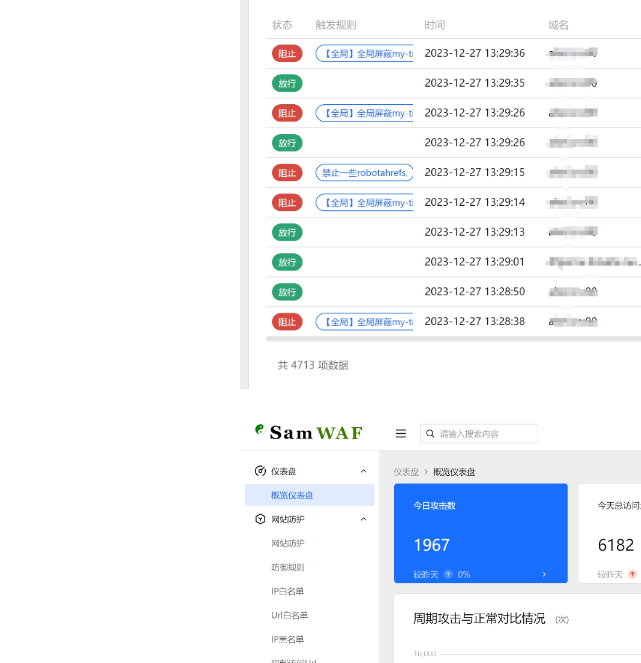This screenshot has height=663, width=641.
Task: Click the 仪表盘 breadcrumb link
Action: pyautogui.click(x=406, y=472)
